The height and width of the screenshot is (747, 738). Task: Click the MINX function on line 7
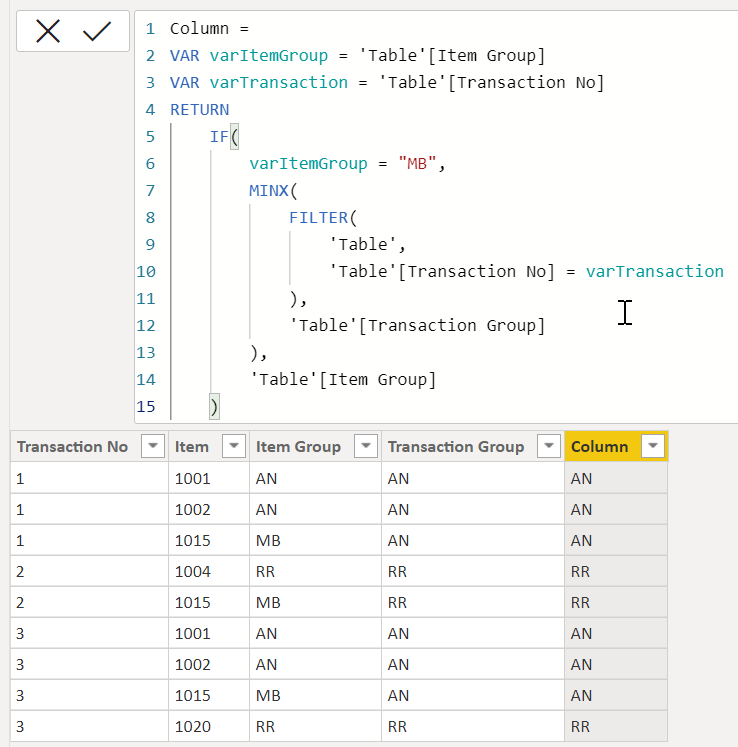[269, 191]
